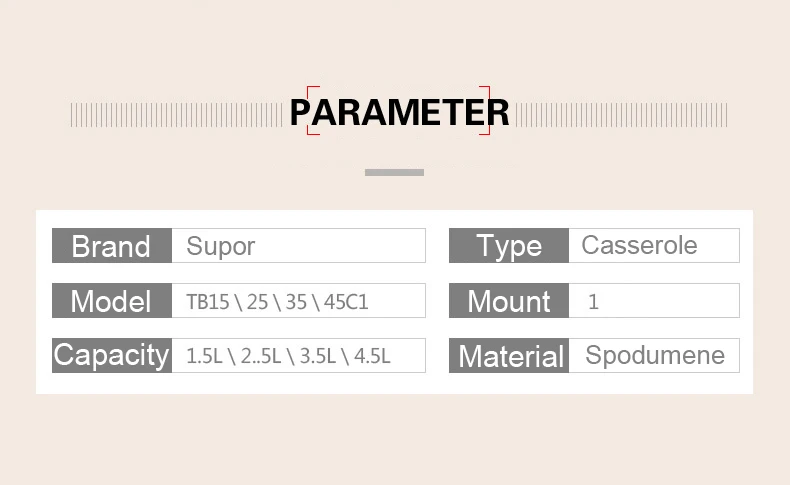Click the 45C1 model text
Viewport: 790px width, 485px height.
(346, 302)
